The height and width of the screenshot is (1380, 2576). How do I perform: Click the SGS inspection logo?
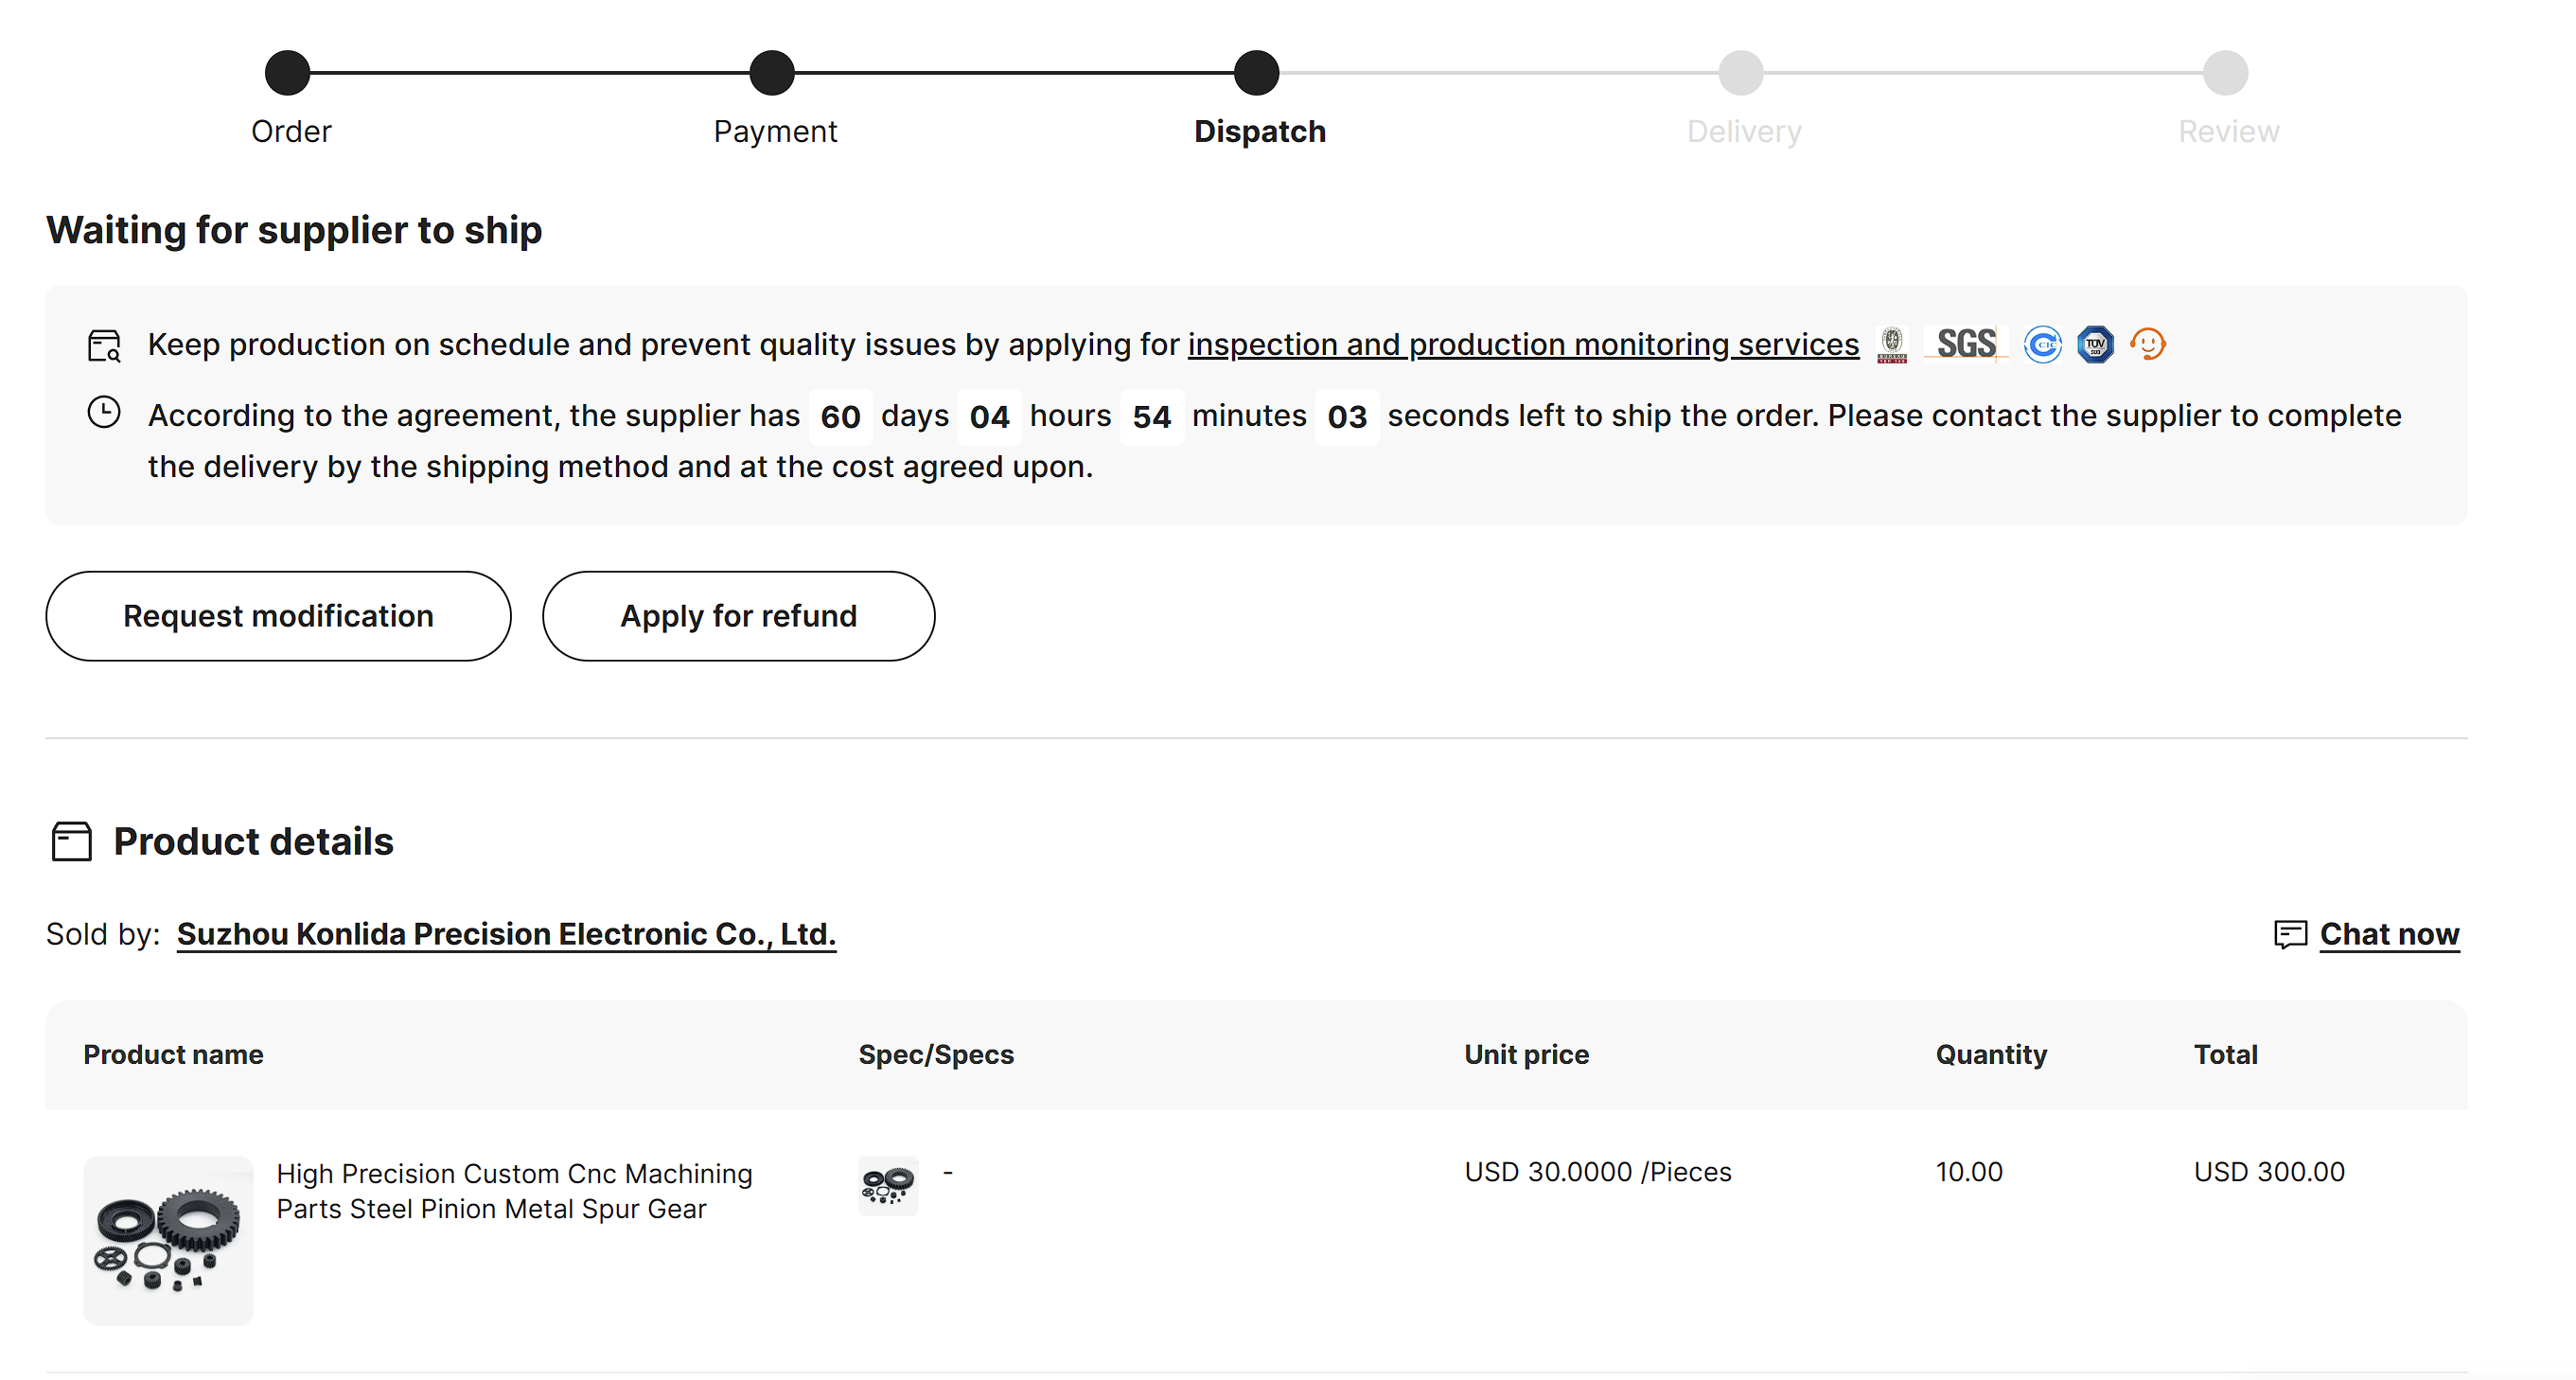[1965, 344]
